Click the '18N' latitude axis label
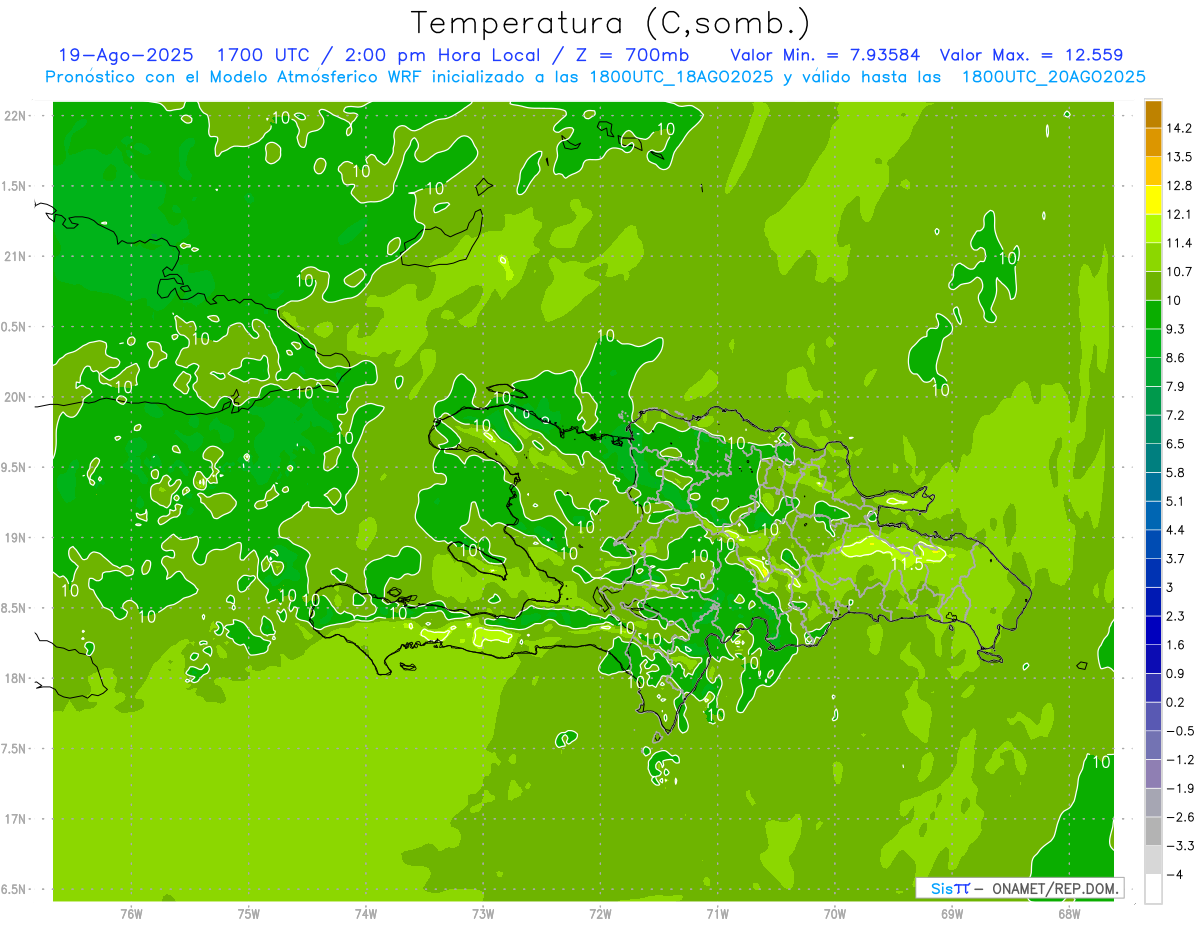The image size is (1200, 927). (x=17, y=678)
